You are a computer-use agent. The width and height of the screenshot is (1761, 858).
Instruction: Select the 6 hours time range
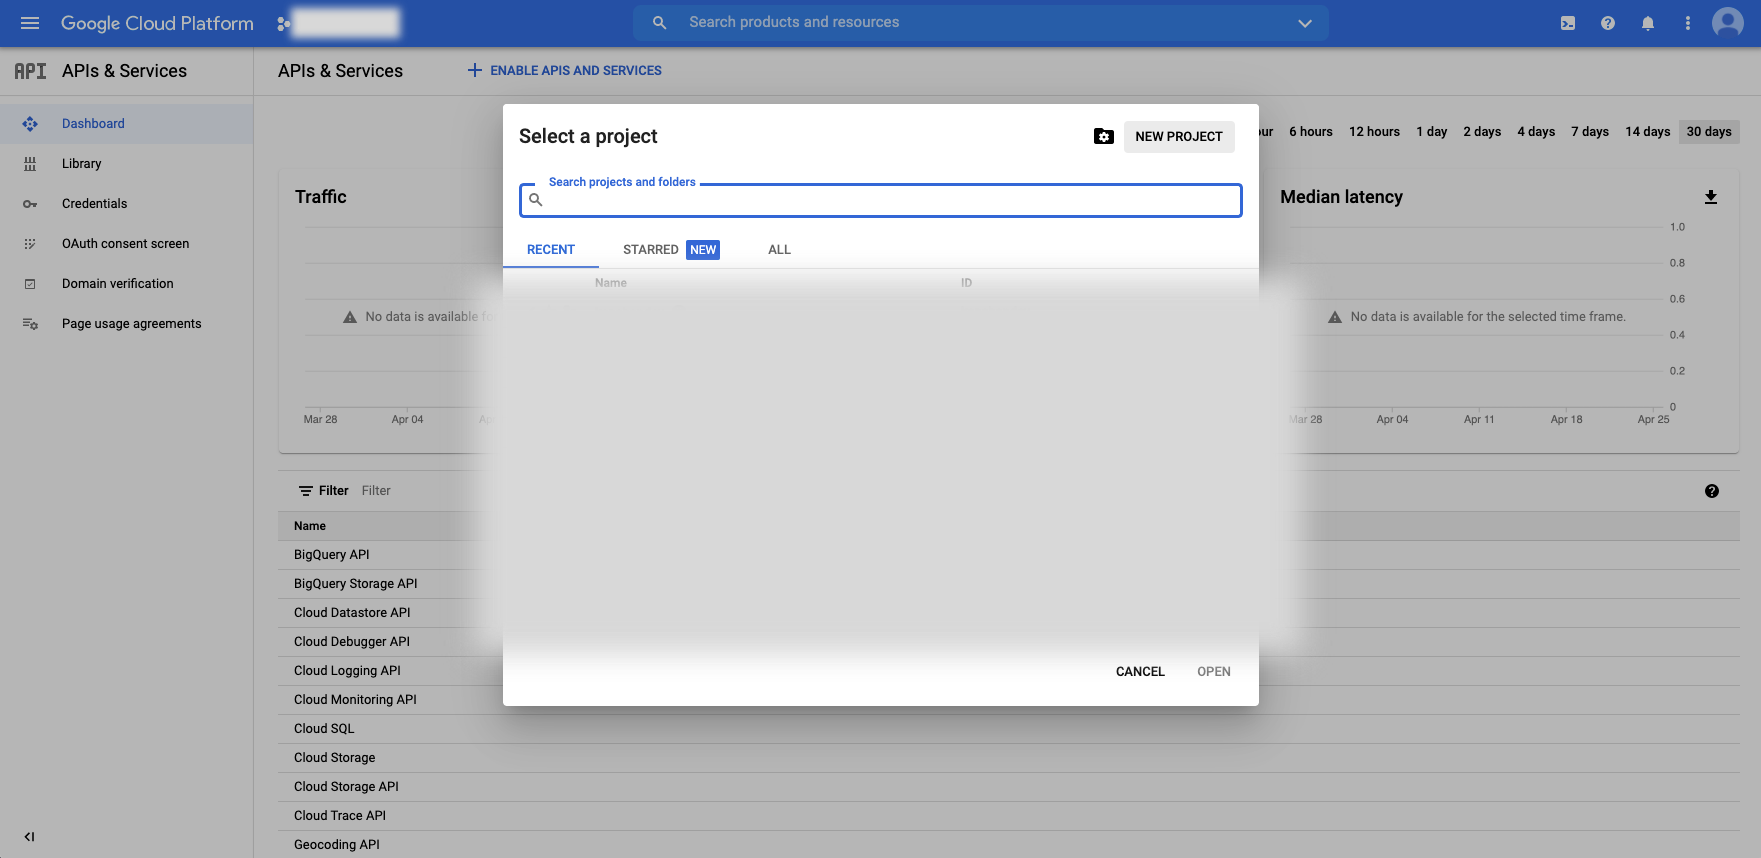point(1311,132)
